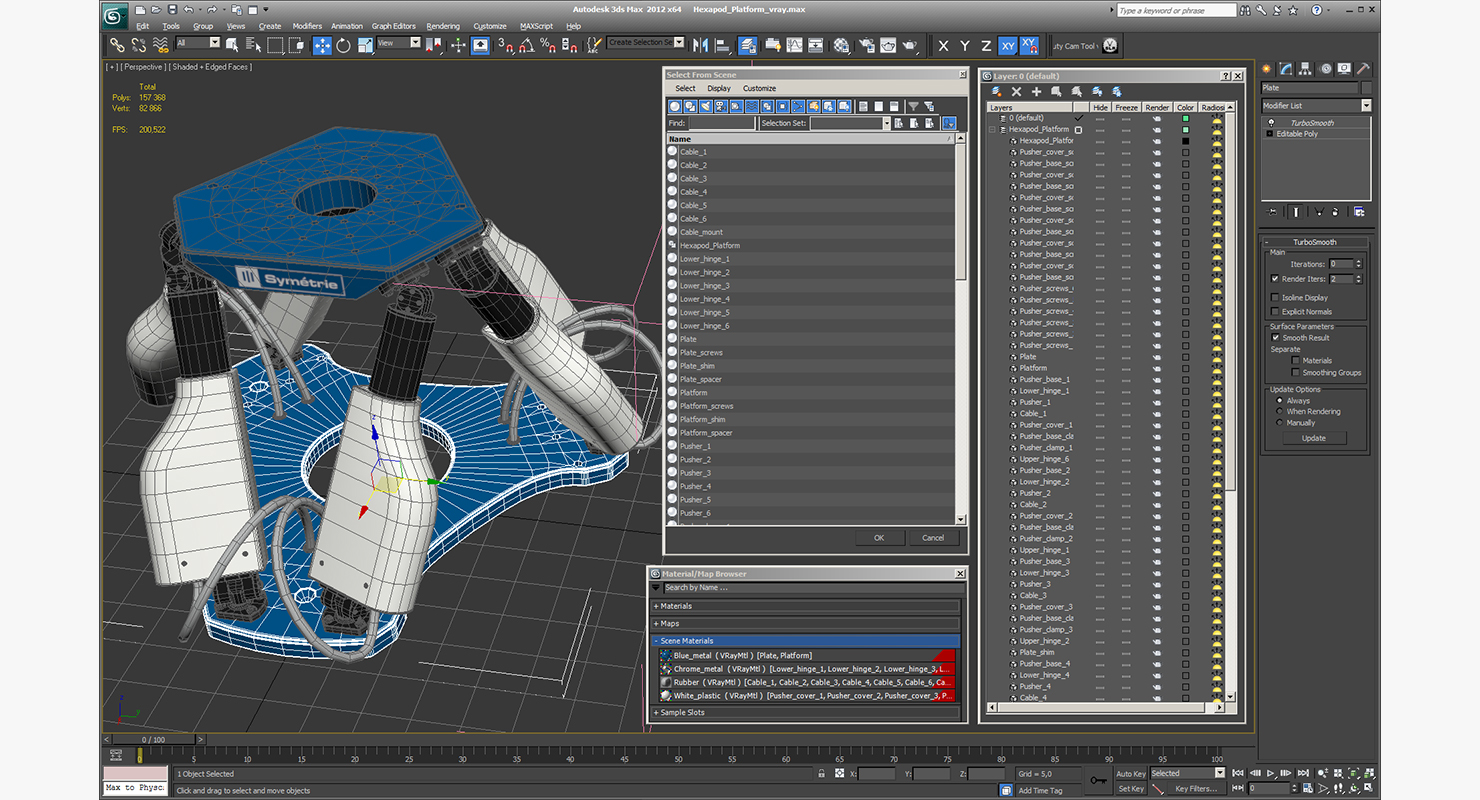The width and height of the screenshot is (1480, 800).
Task: Create new layer with plus icon
Action: 1036,91
